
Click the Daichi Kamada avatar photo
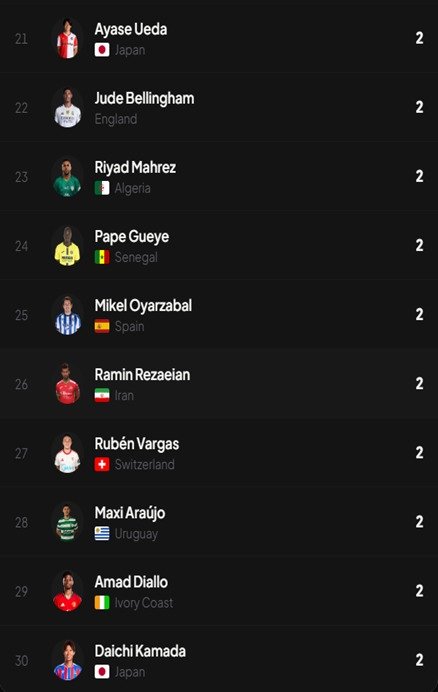[67, 661]
